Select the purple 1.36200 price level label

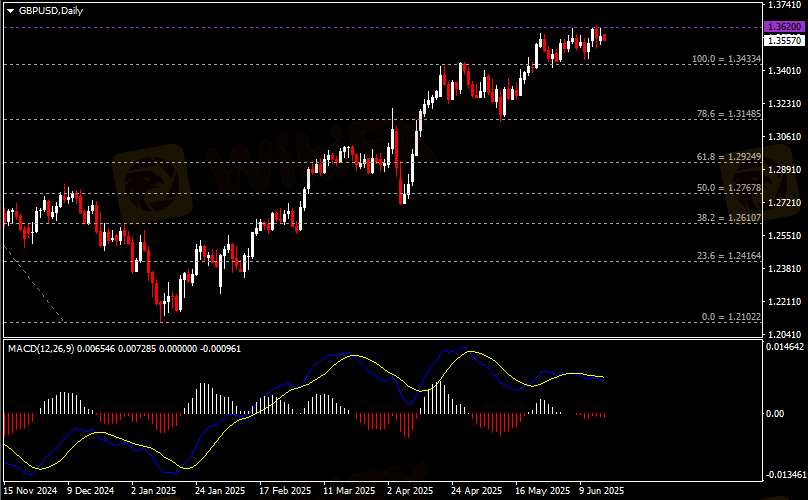pos(784,27)
